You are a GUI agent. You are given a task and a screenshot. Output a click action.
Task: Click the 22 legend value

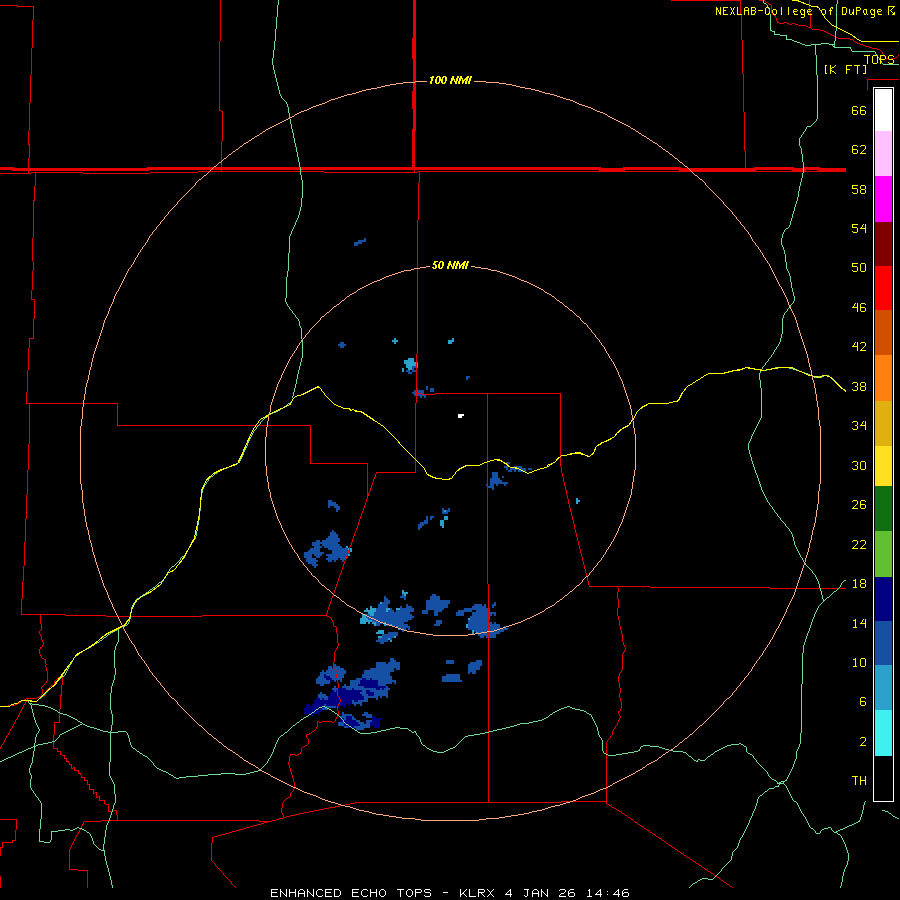(x=859, y=544)
